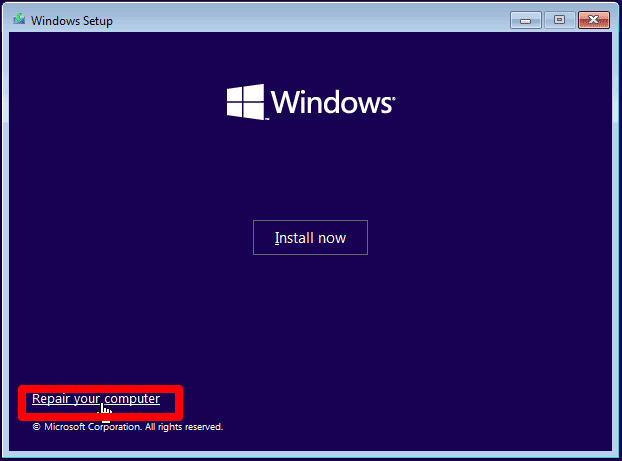Viewport: 622px width, 461px height.
Task: Open the Repair your computer link
Action: [x=95, y=399]
